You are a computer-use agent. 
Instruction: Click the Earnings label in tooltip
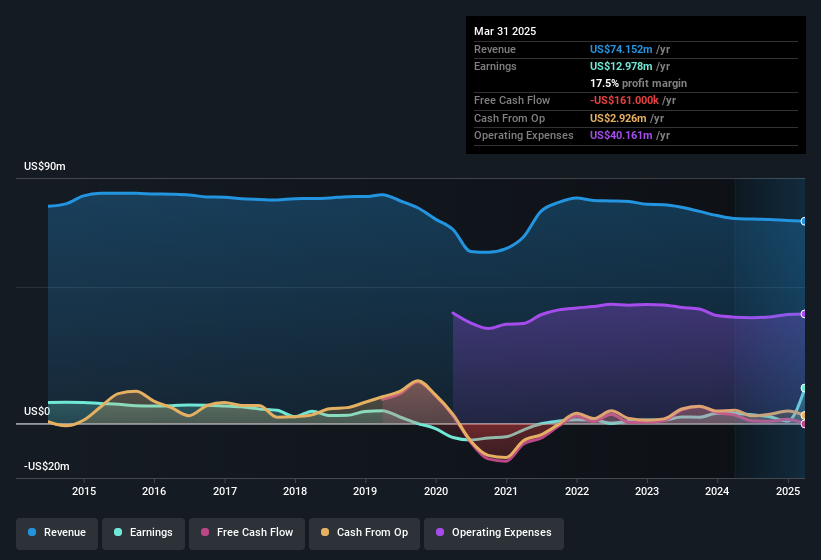(495, 66)
